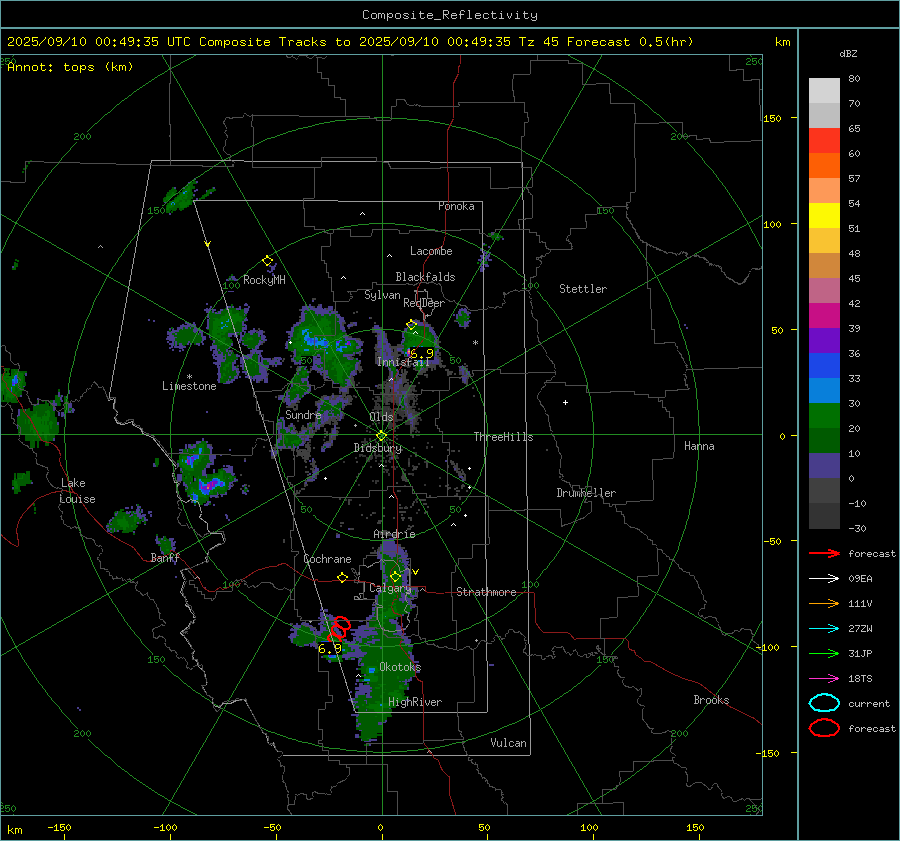
Task: Choose the green 31JP arrow legend icon
Action: [x=824, y=653]
